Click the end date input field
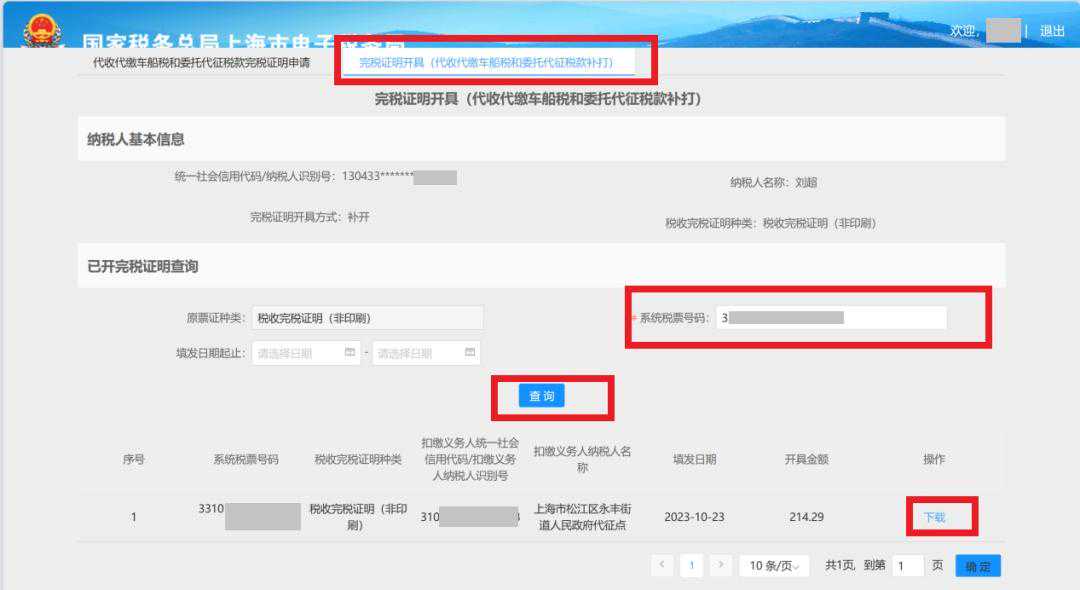 (417, 353)
